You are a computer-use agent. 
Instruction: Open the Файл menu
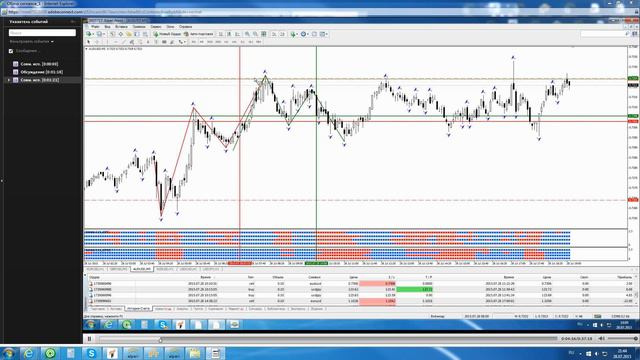pos(95,27)
